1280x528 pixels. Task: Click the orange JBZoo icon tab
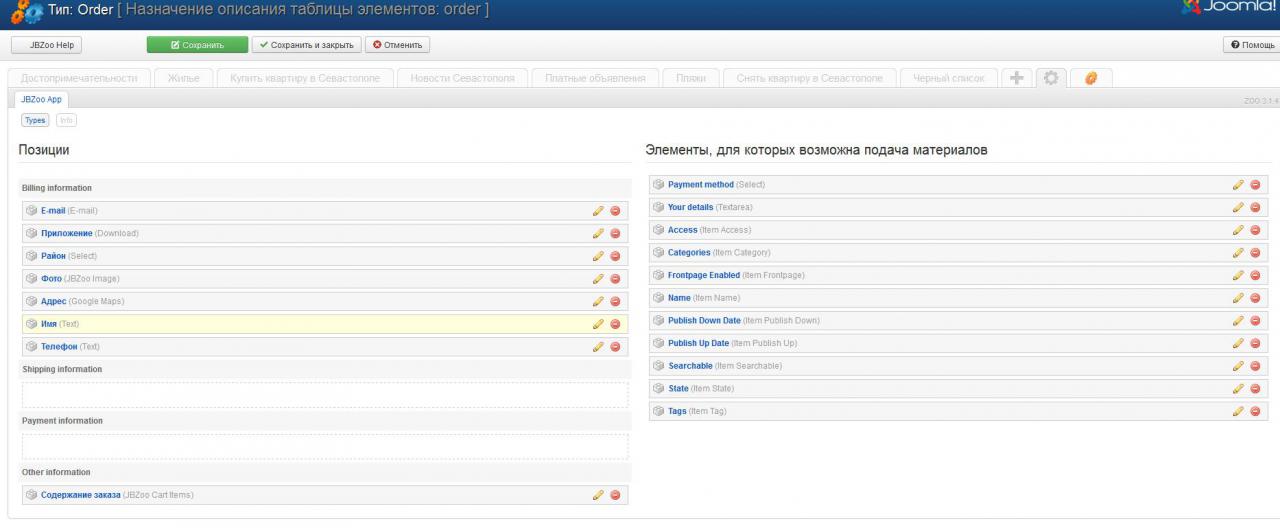[1091, 78]
